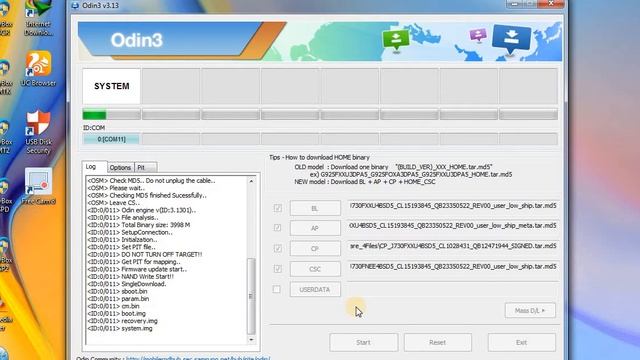Open the USB Disk Security desktop icon
Screen dimensions: 640x360
[x=38, y=132]
